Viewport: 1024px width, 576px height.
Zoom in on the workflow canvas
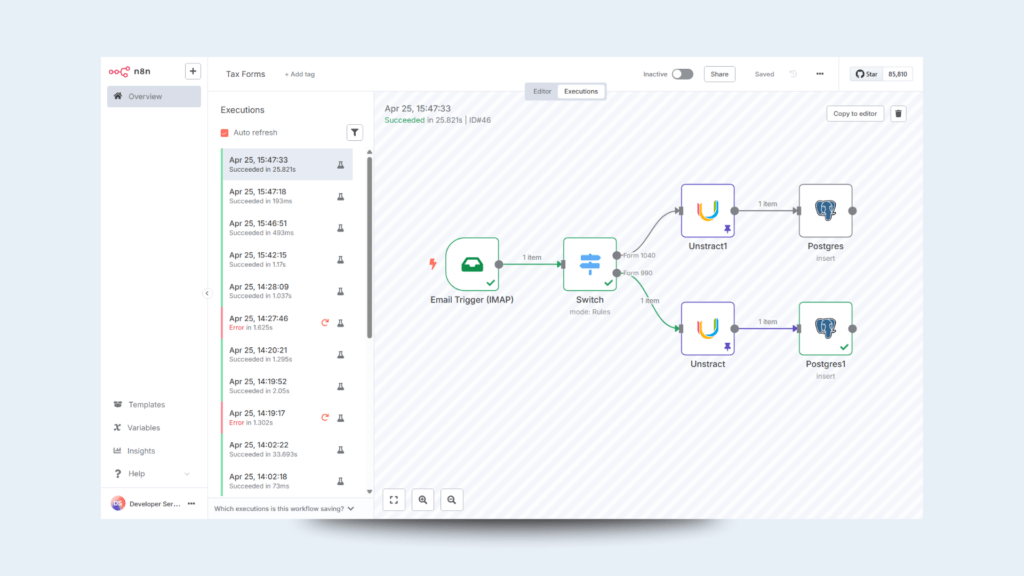(x=423, y=499)
